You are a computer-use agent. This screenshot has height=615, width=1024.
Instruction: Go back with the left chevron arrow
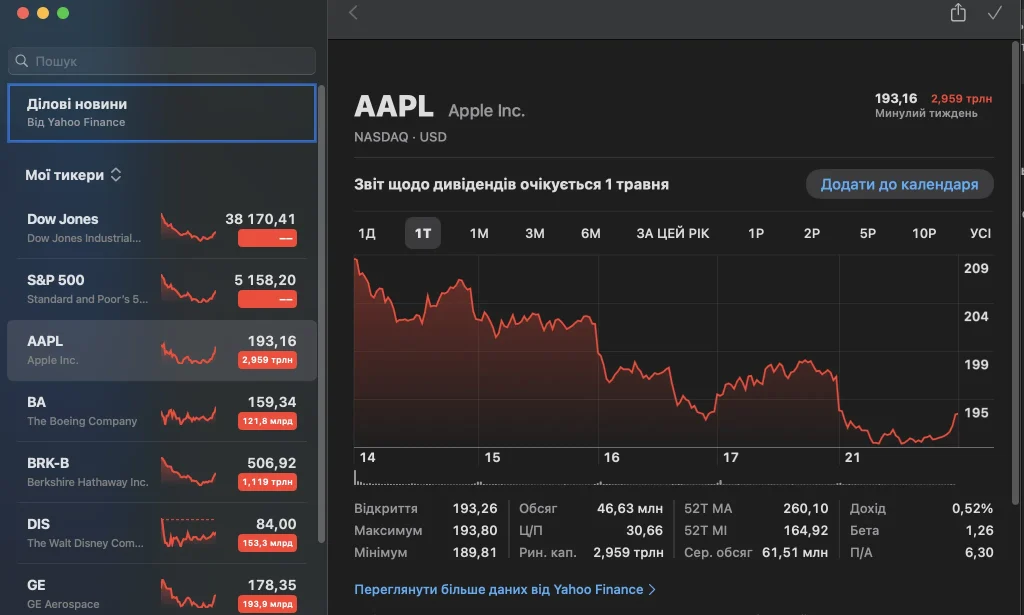(353, 12)
